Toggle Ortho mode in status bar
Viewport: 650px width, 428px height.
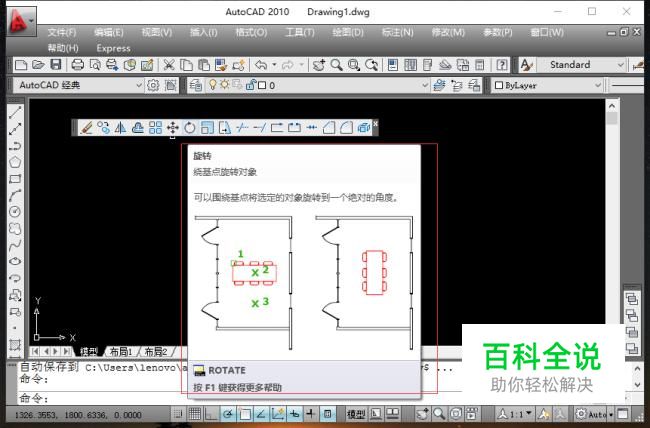[211, 413]
